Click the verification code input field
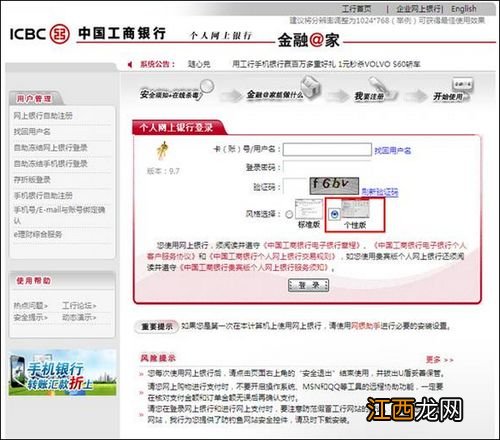Image resolution: width=500 pixels, height=440 pixels. (x=295, y=186)
